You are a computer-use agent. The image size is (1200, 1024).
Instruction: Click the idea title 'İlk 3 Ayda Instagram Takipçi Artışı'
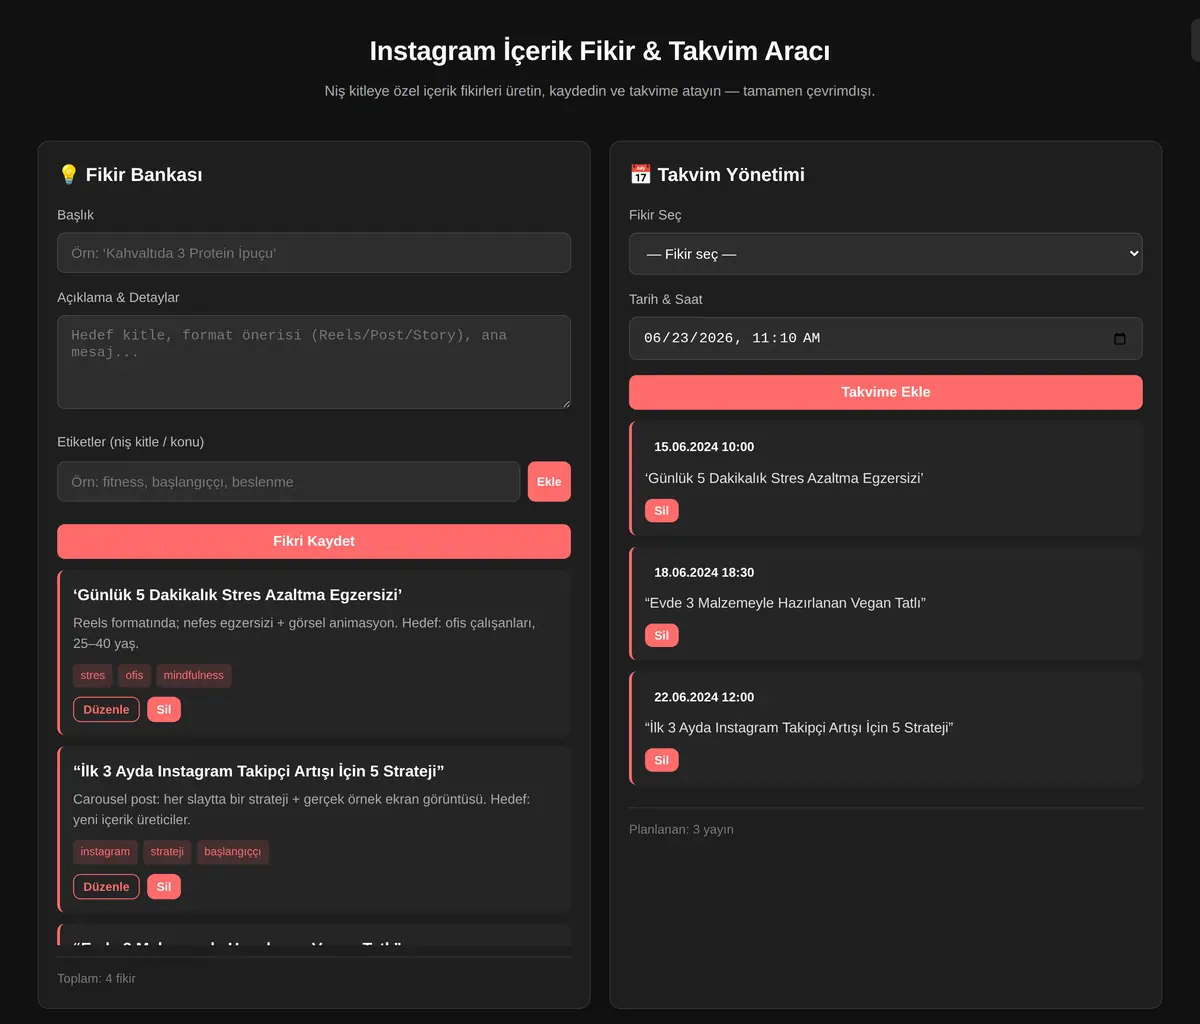258,771
